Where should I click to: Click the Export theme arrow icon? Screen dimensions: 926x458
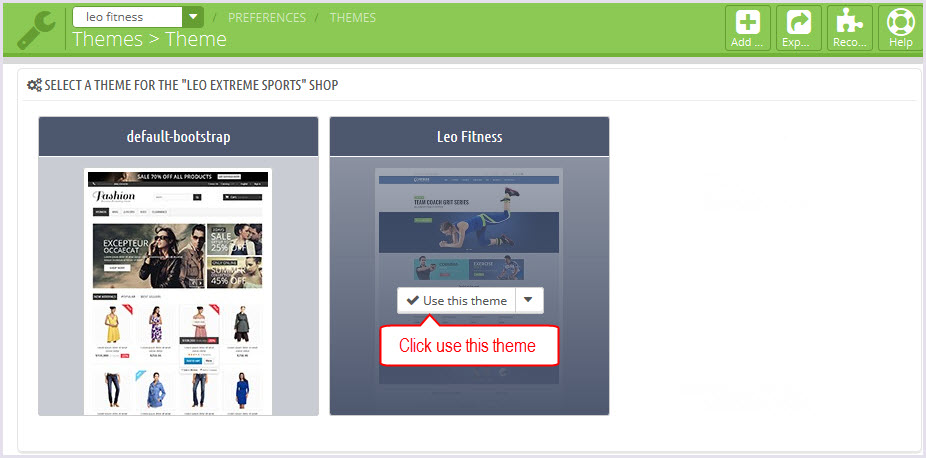coord(798,23)
